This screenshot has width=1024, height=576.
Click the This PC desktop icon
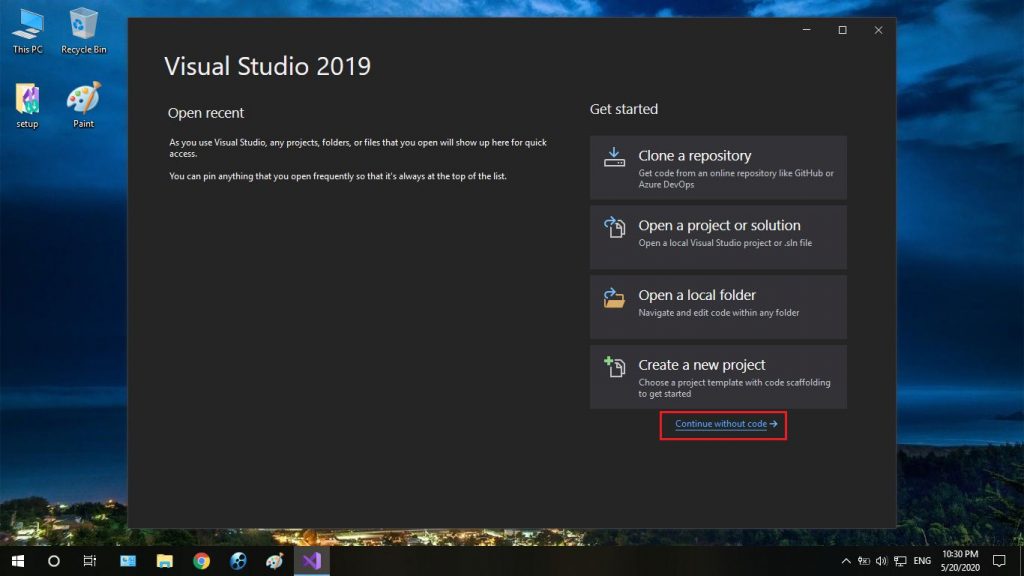point(27,30)
